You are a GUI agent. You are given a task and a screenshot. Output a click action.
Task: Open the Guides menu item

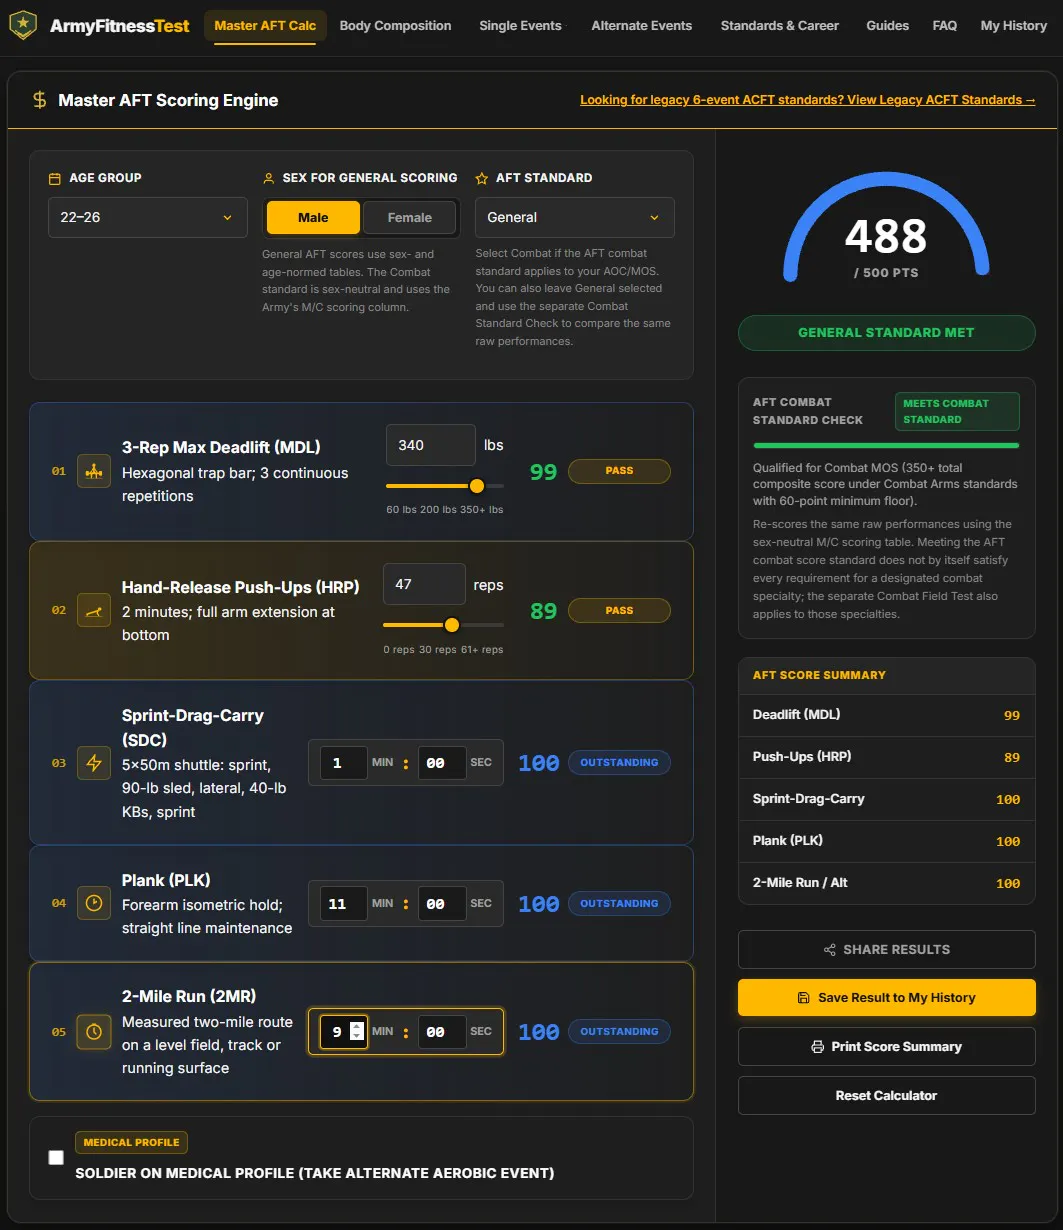click(888, 26)
